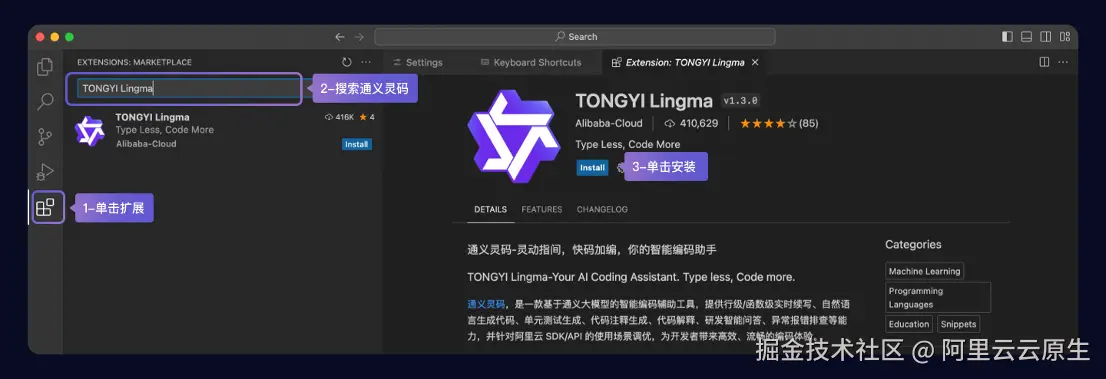1106x379 pixels.
Task: Click the split editor right icon
Action: click(x=1045, y=62)
